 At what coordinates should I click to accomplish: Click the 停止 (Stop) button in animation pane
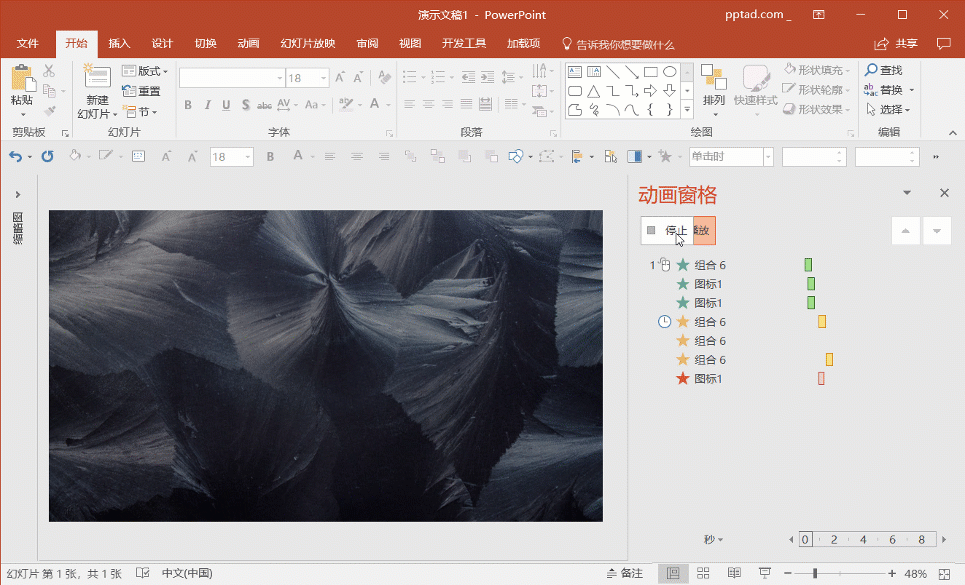(x=668, y=230)
